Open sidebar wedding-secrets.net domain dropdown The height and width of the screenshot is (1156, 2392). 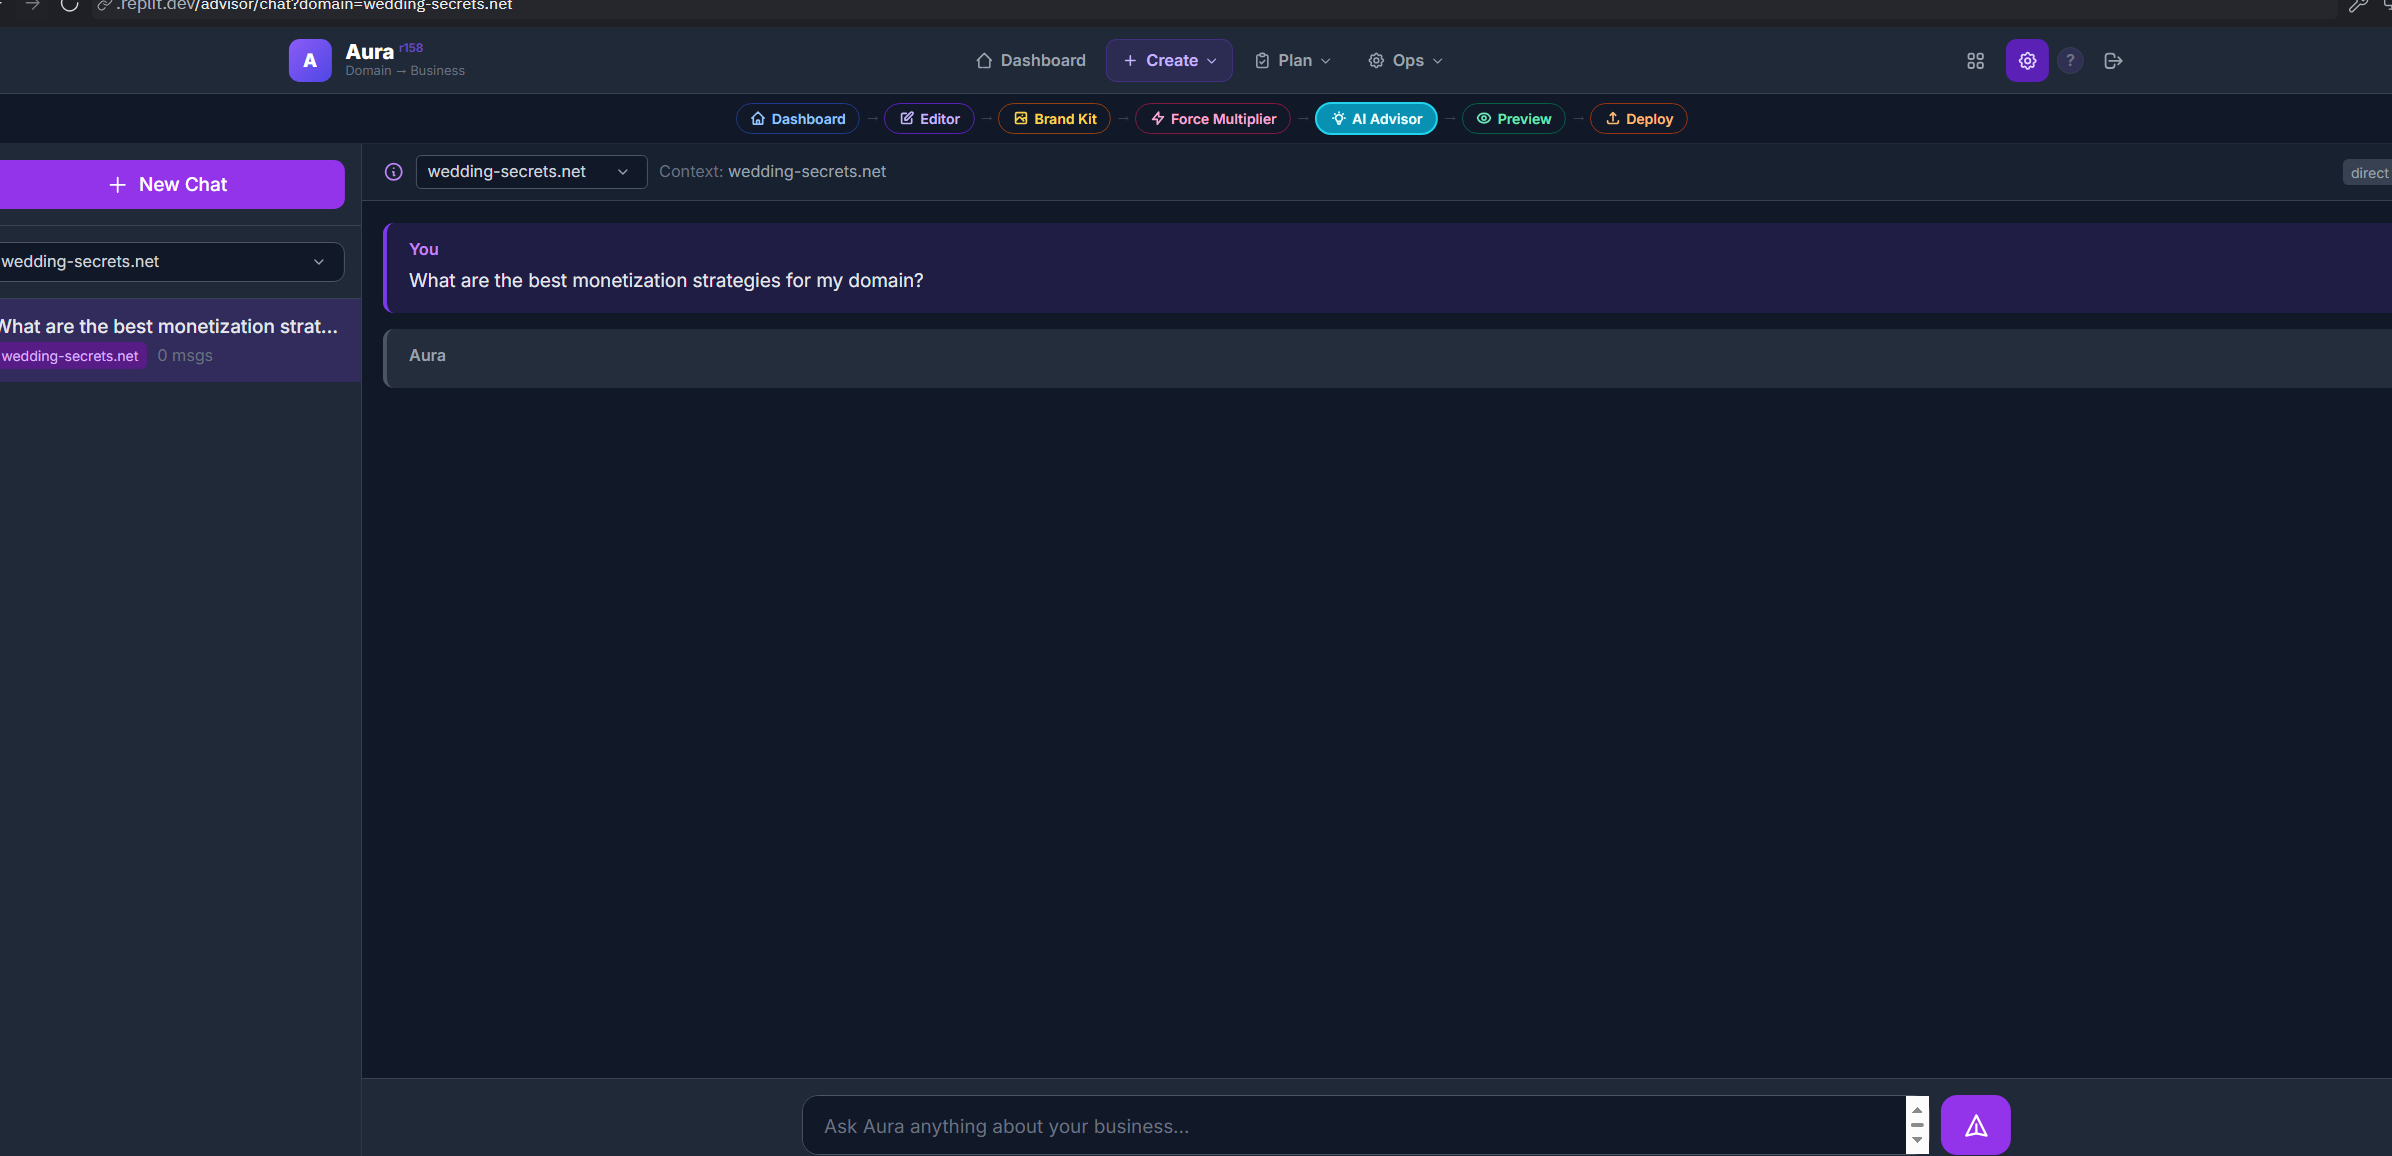pos(170,262)
